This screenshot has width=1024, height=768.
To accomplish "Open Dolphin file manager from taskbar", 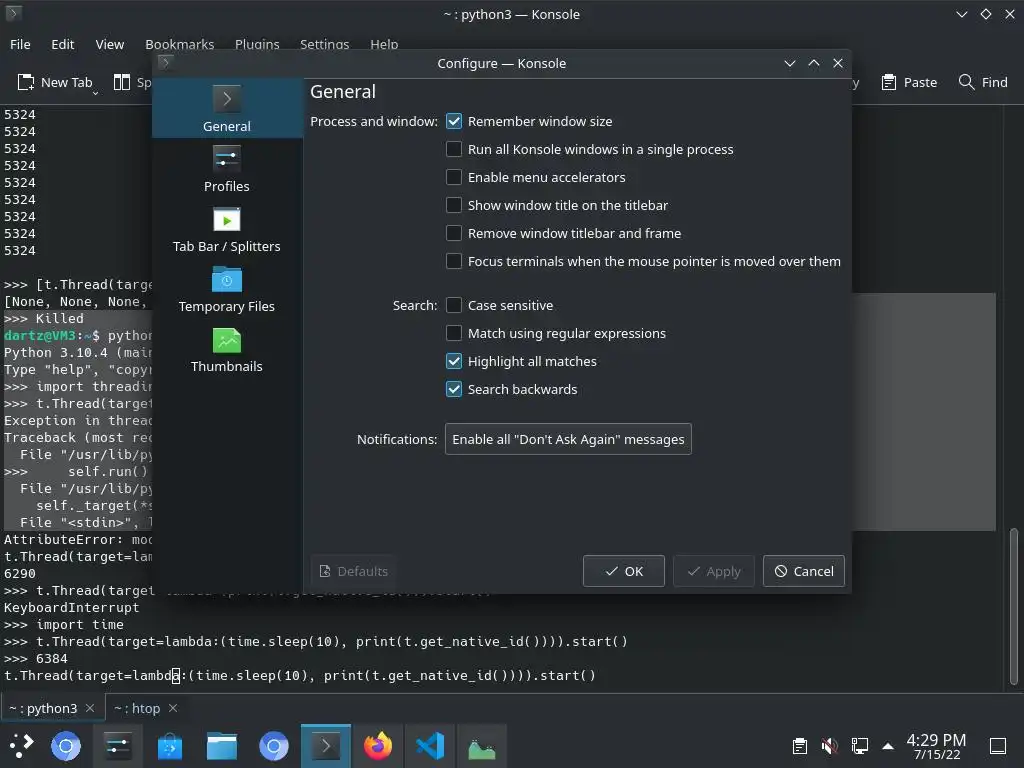I will coord(222,746).
